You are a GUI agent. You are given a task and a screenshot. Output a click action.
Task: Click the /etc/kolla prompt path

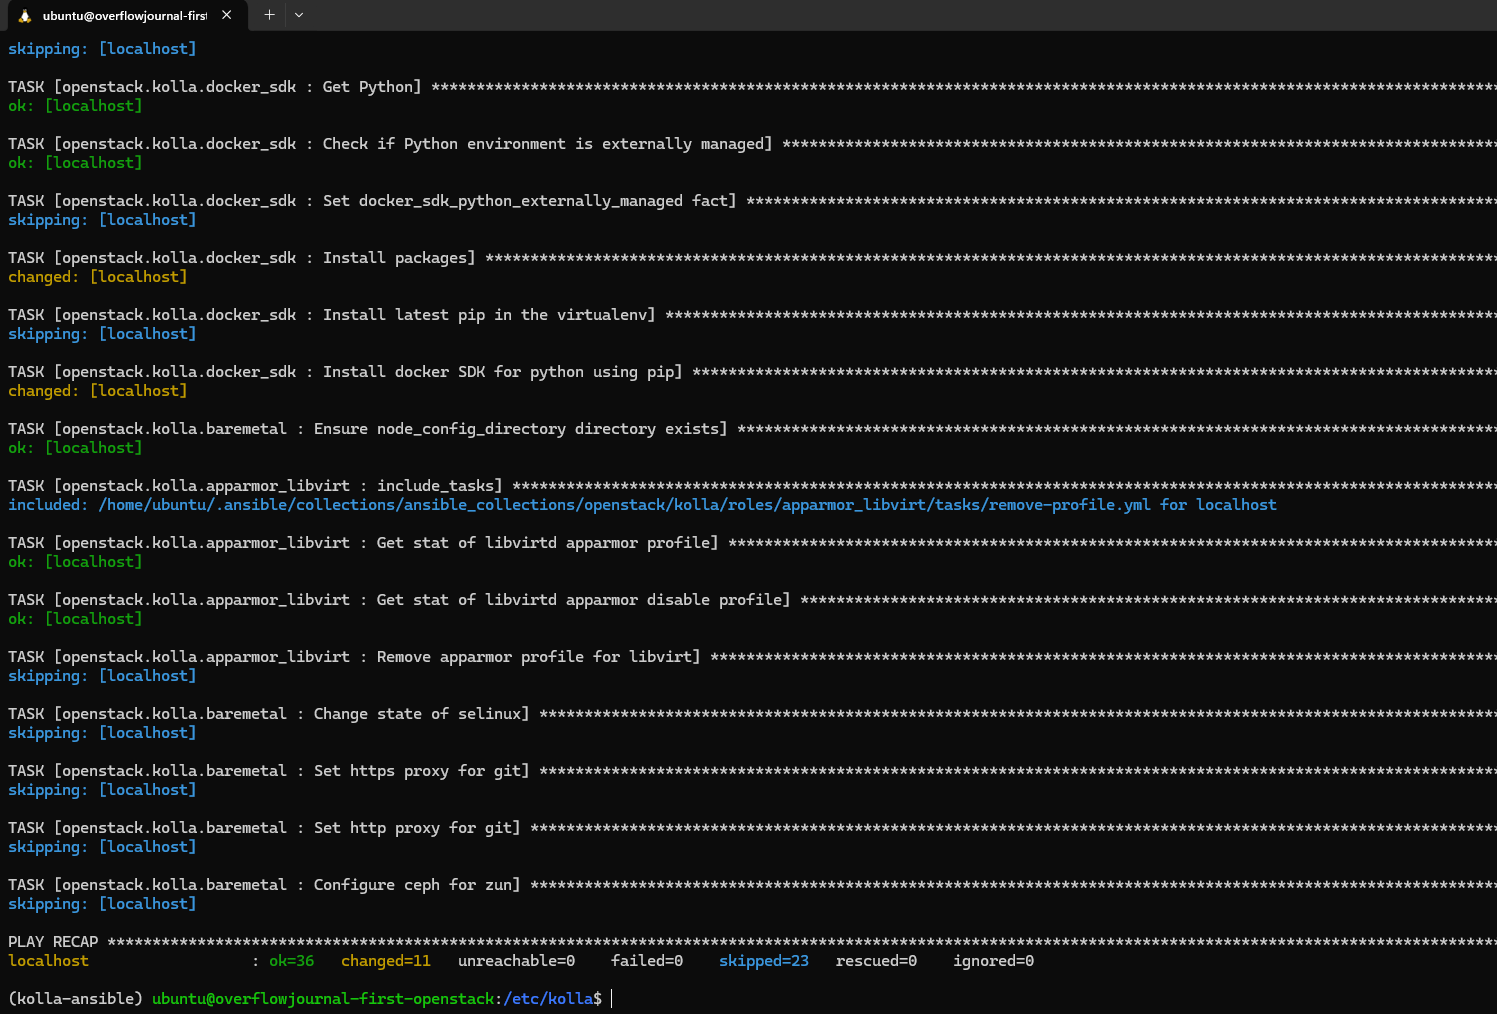click(x=548, y=999)
